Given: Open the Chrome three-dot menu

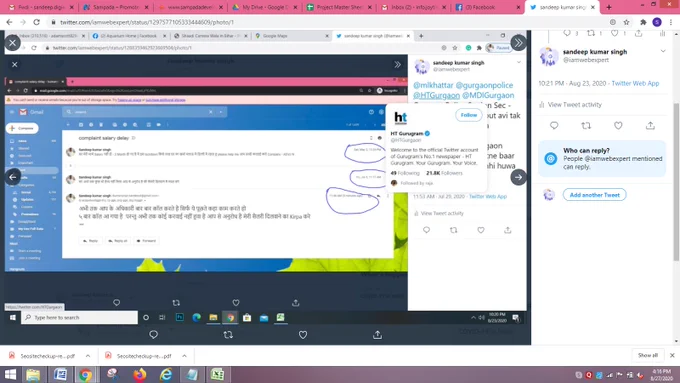Looking at the screenshot, I should [x=671, y=22].
